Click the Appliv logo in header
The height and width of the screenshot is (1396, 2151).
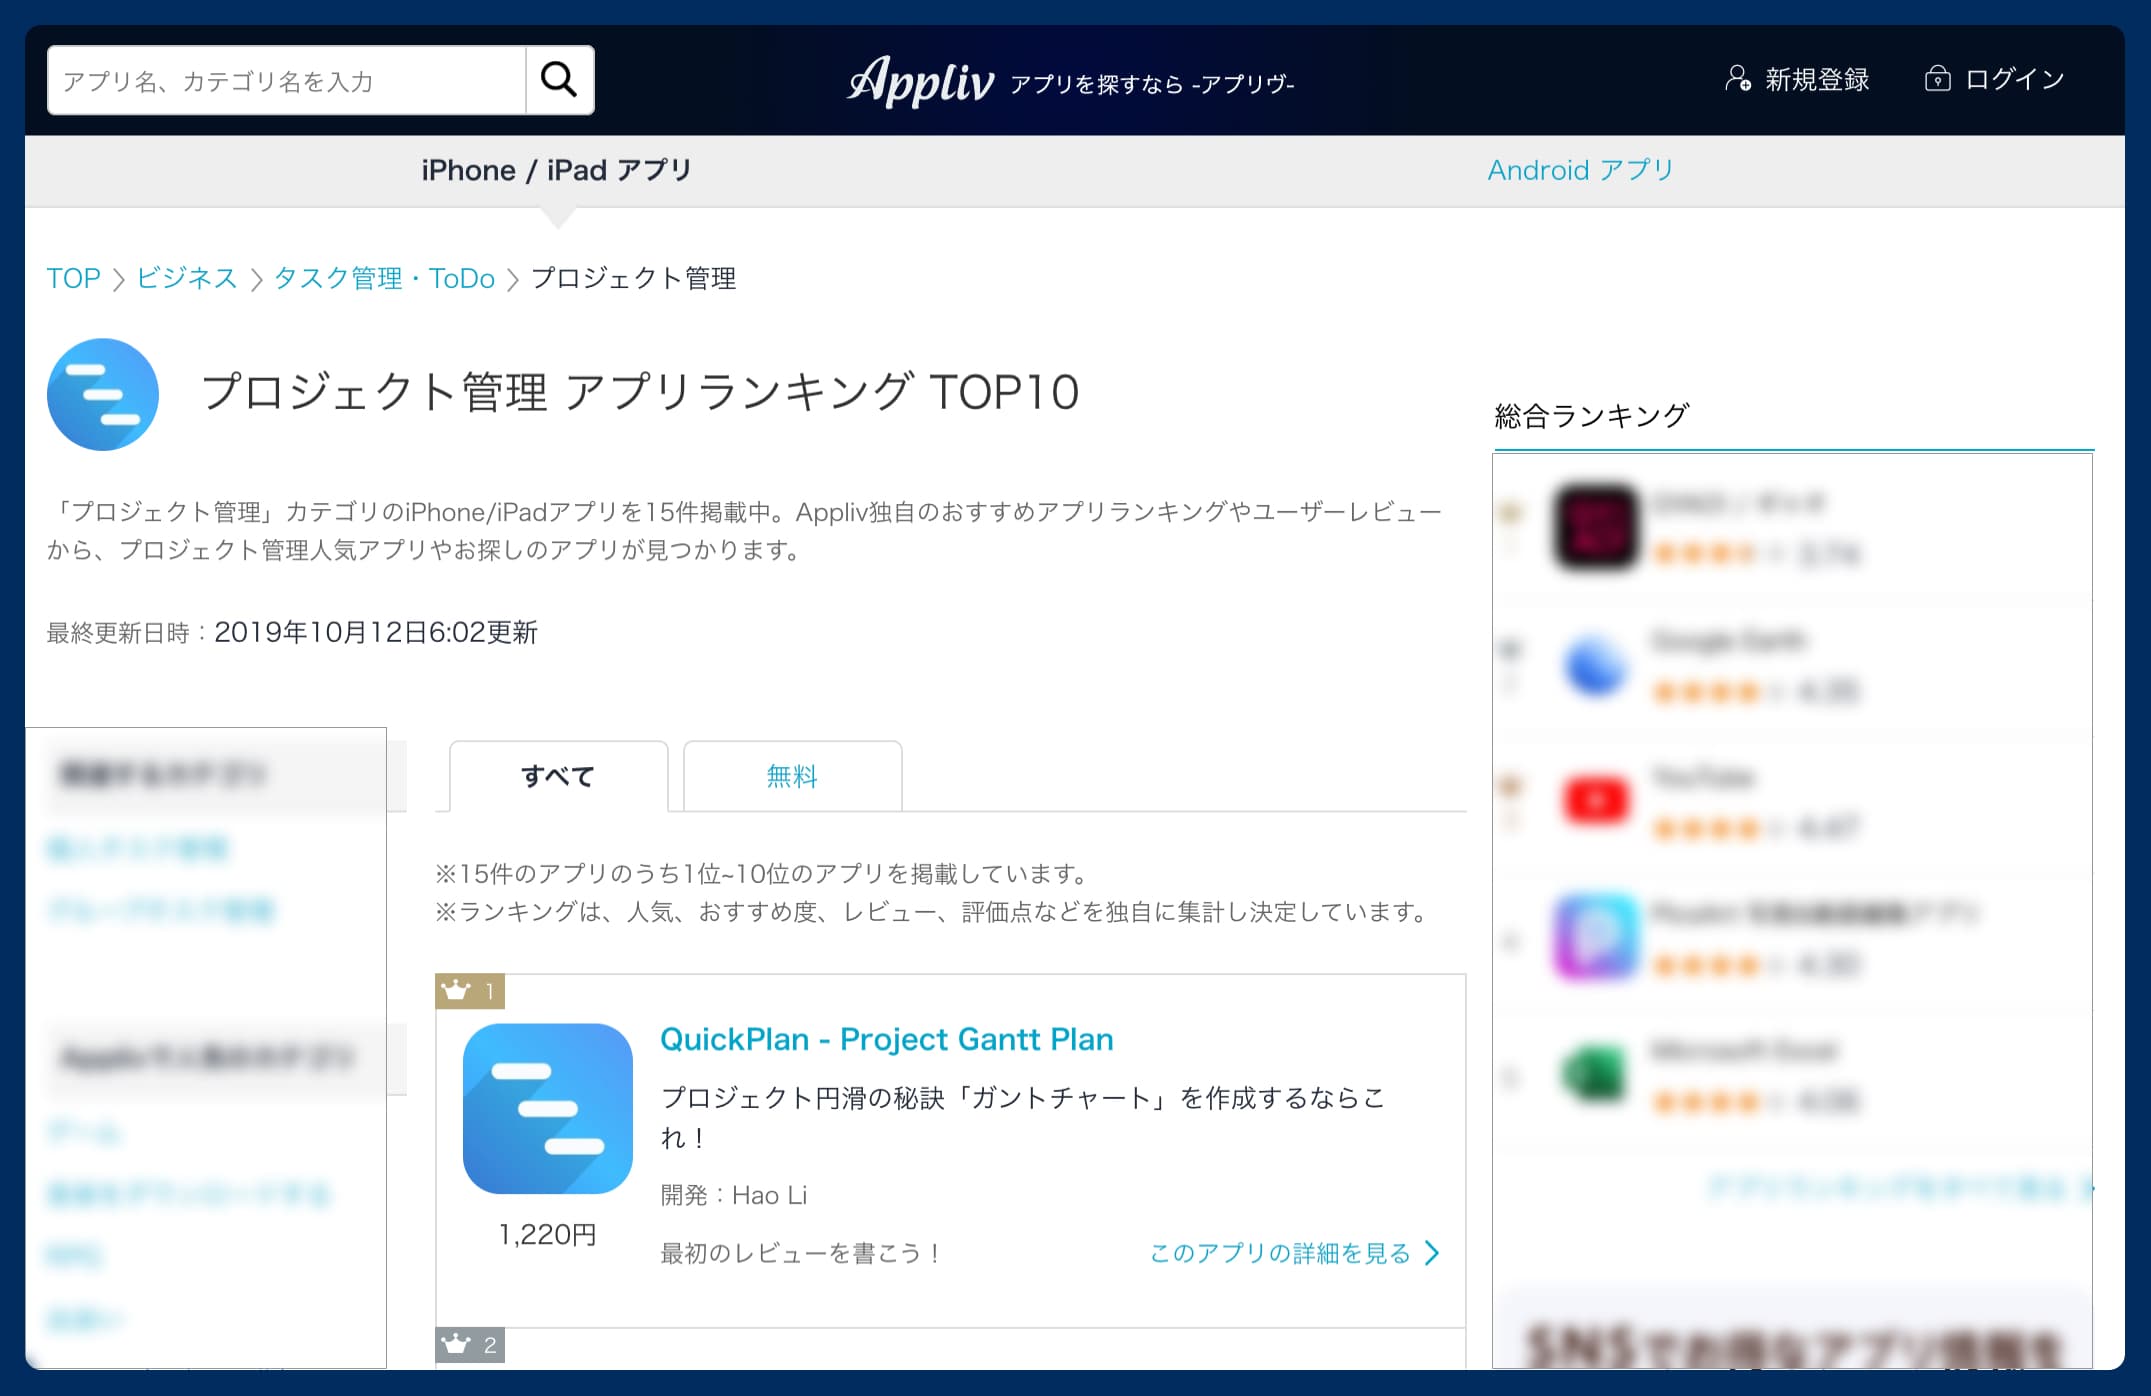click(x=921, y=81)
